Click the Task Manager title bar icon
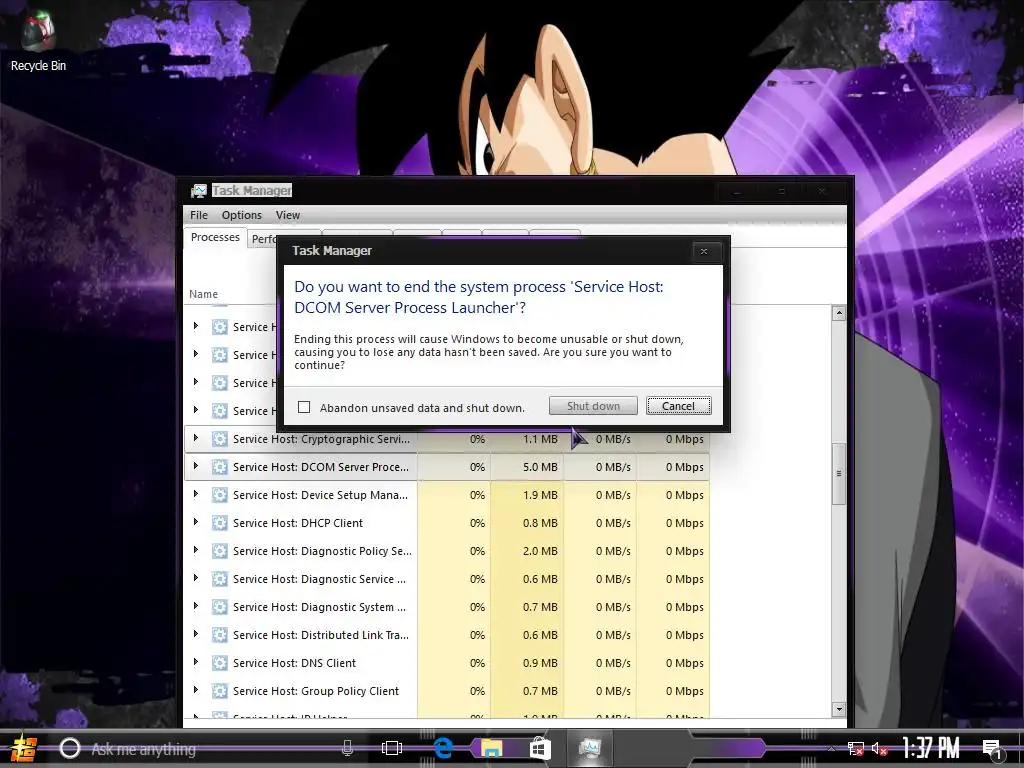 click(x=199, y=191)
